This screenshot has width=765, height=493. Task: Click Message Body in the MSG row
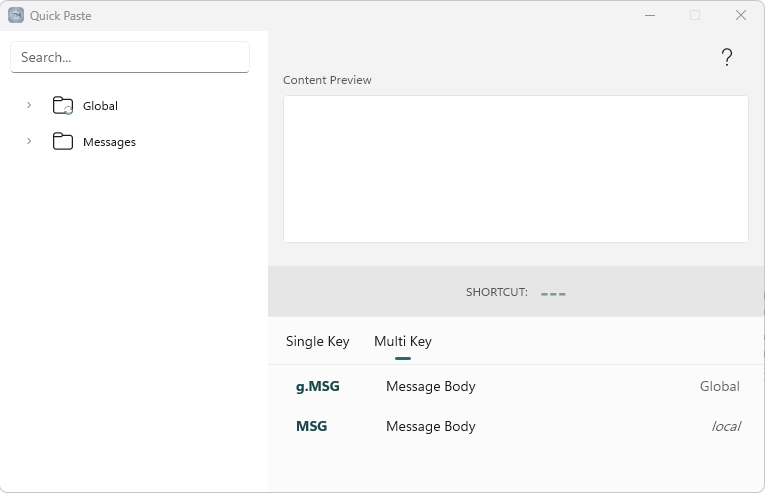[x=430, y=426]
